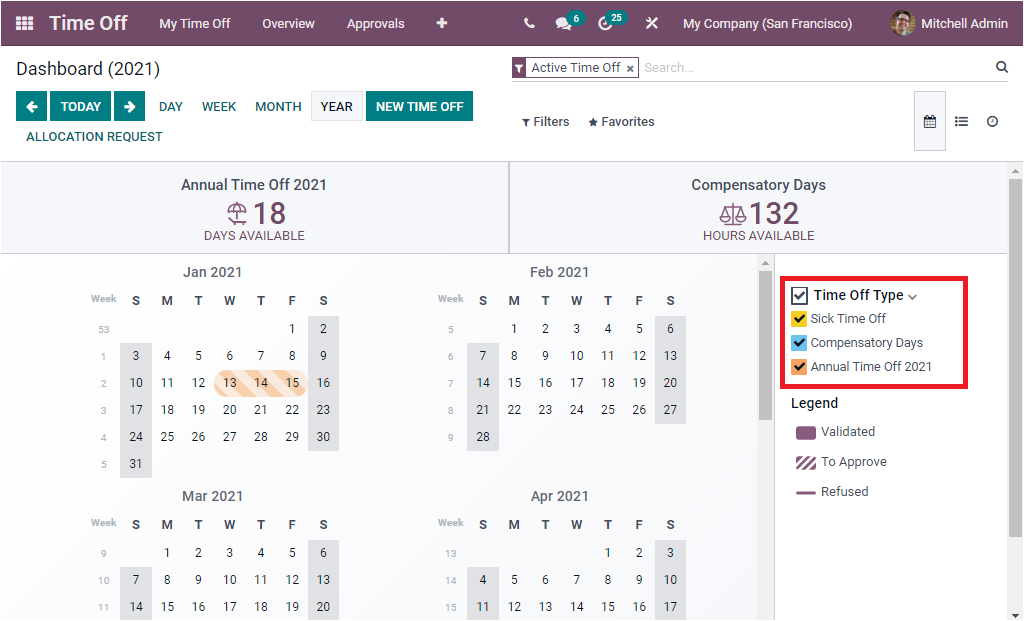1024x621 pixels.
Task: Click the phone call icon
Action: point(529,22)
